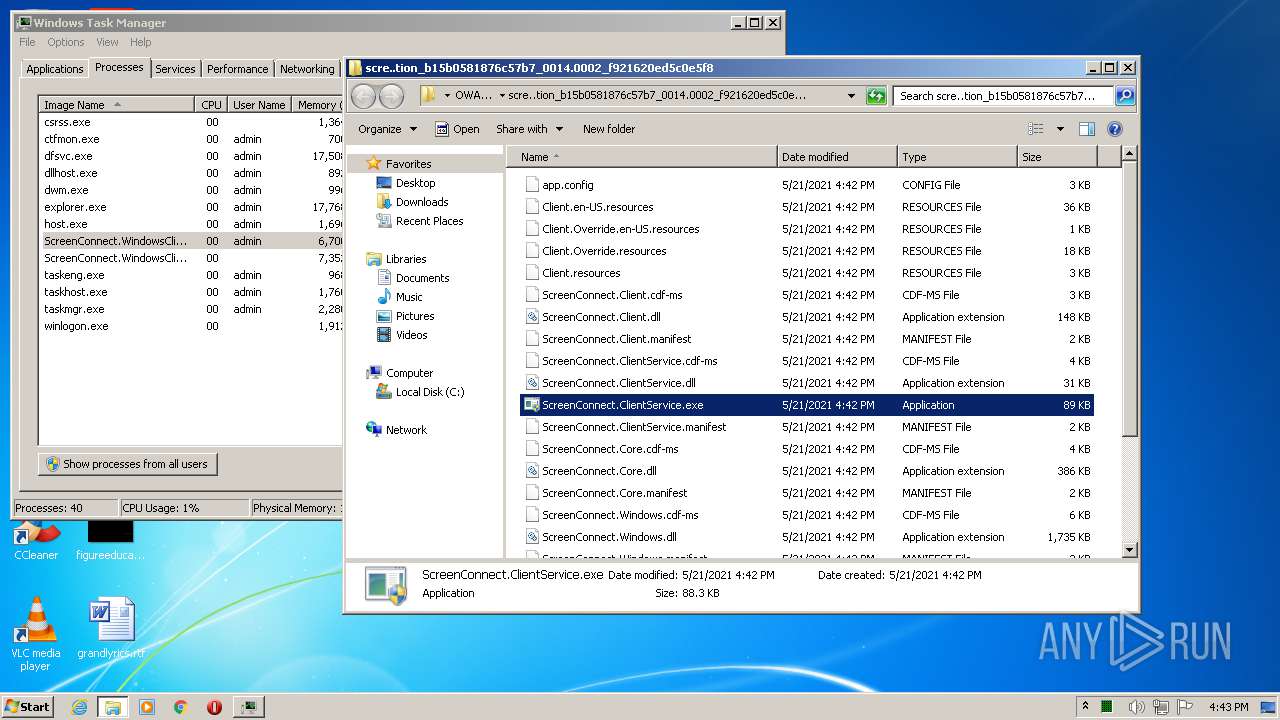Click the Start button
Screen dimensions: 1280x720
click(27, 706)
